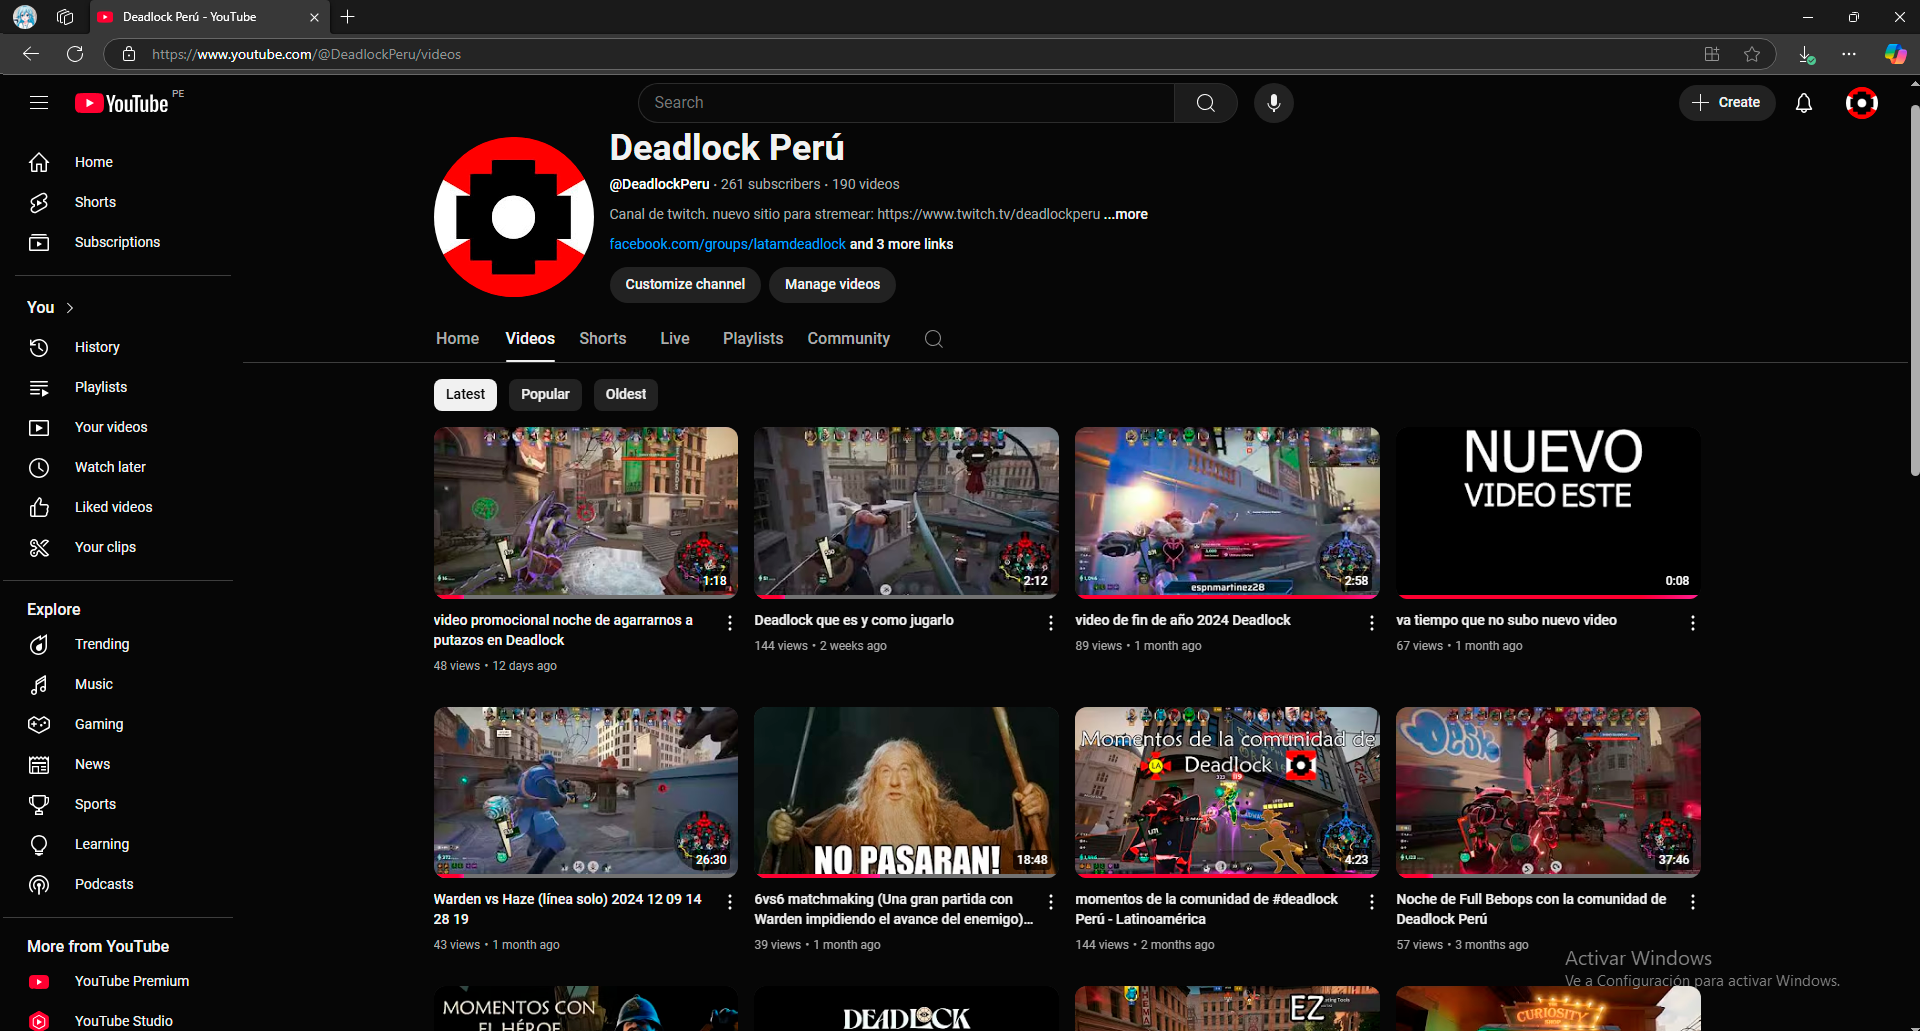The width and height of the screenshot is (1920, 1031).
Task: Start voice search with microphone
Action: pos(1273,103)
